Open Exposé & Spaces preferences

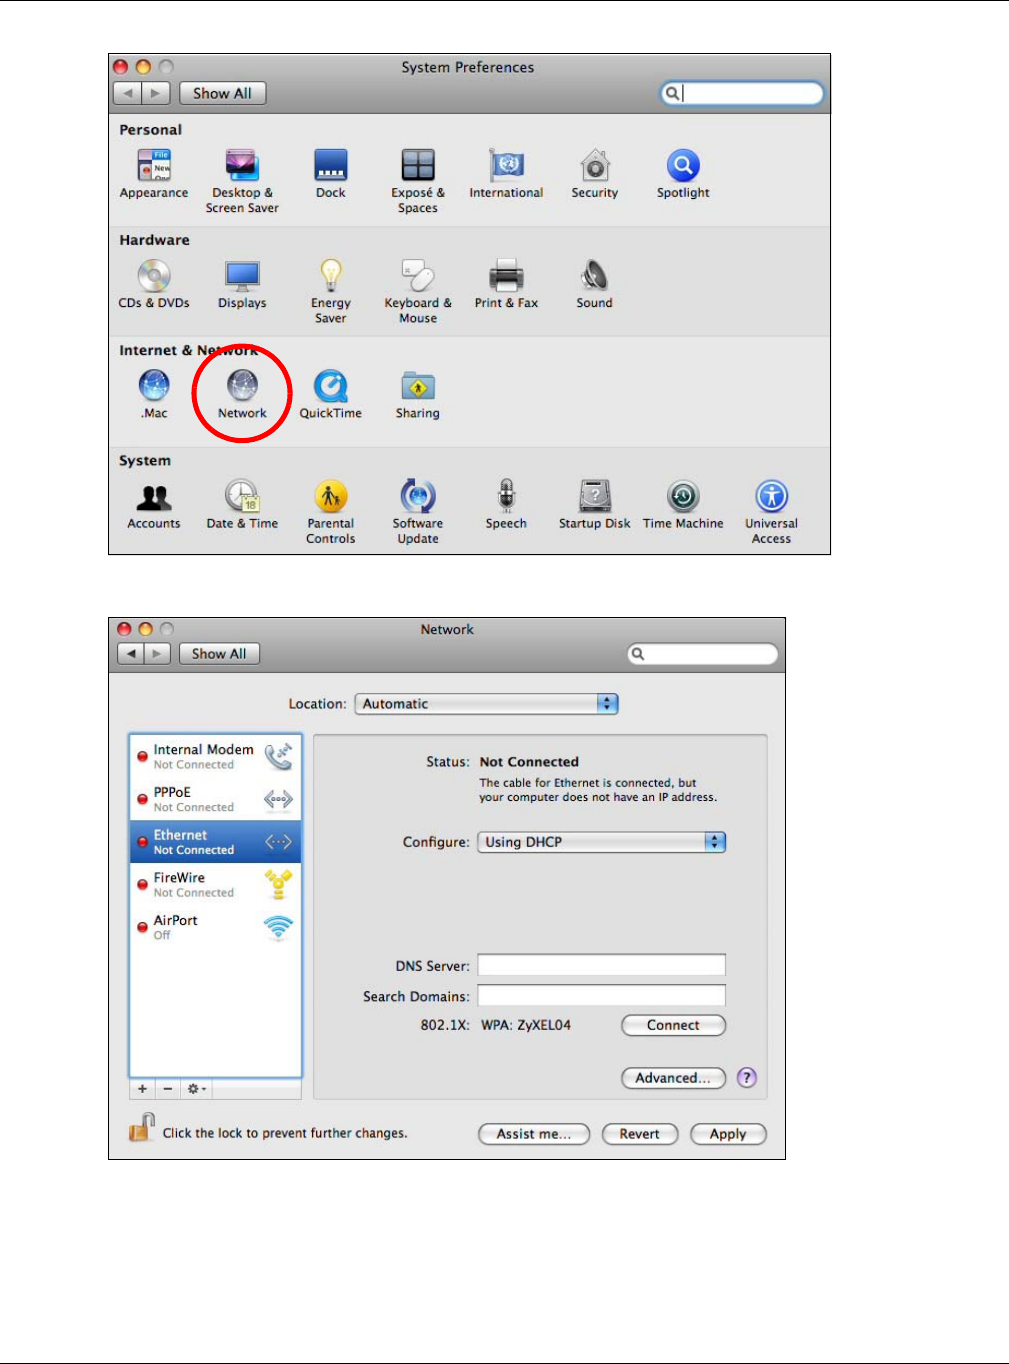(x=418, y=180)
